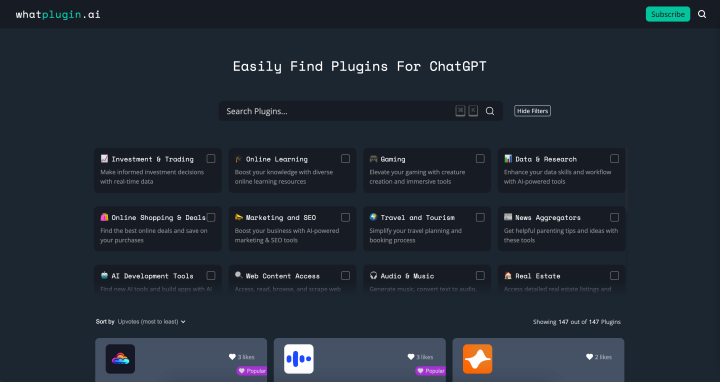Click the 'Travel and Tourism' category title

[418, 218]
